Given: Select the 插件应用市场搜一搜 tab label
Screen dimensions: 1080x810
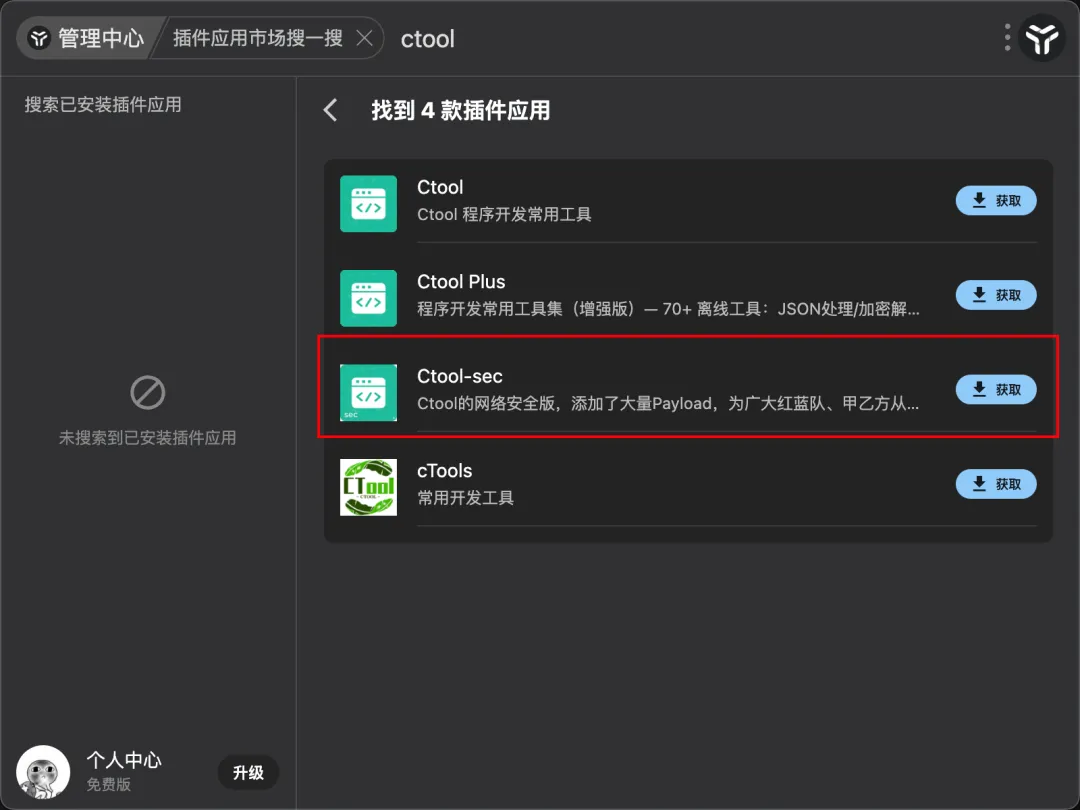Looking at the screenshot, I should tap(258, 38).
